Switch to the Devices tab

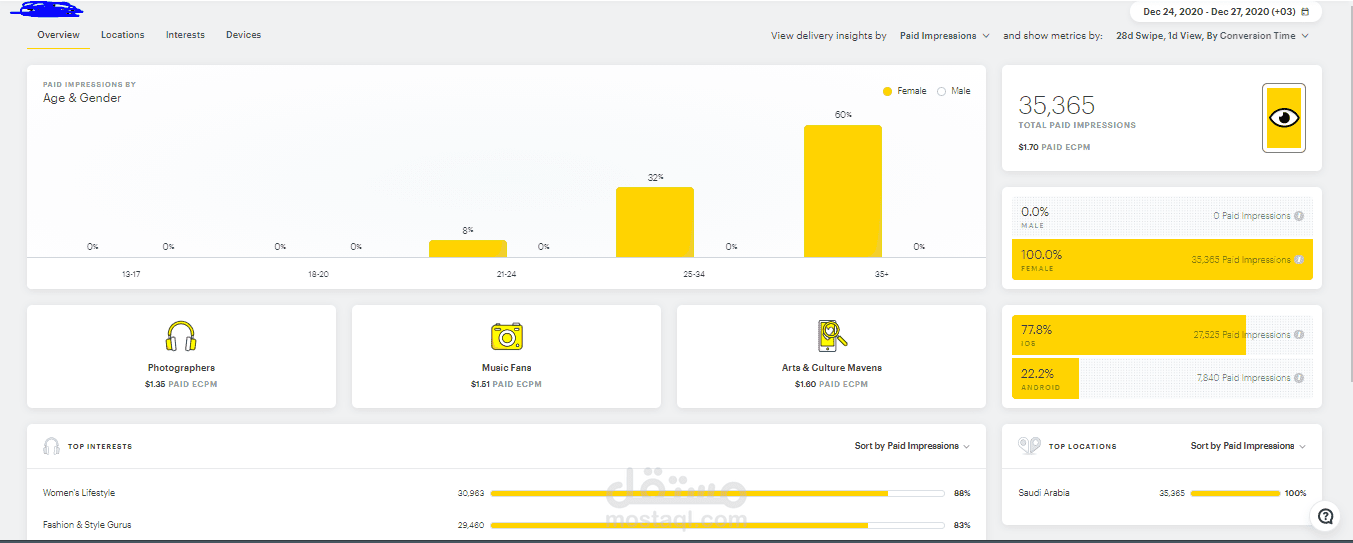click(x=243, y=35)
